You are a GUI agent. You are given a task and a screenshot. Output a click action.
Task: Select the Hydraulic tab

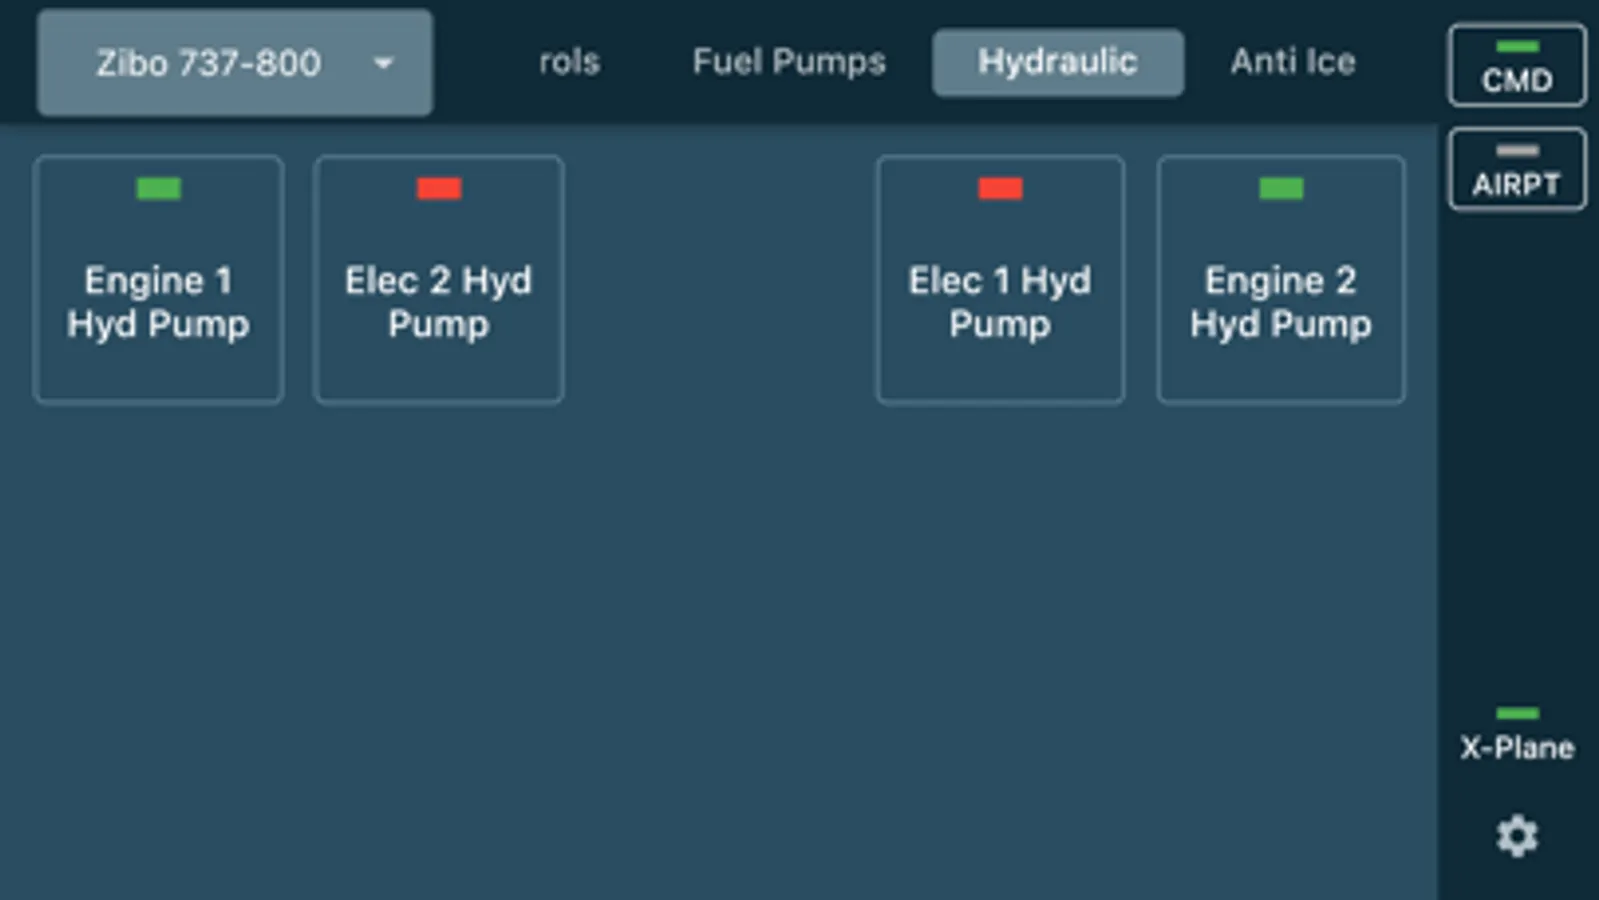click(x=1058, y=62)
